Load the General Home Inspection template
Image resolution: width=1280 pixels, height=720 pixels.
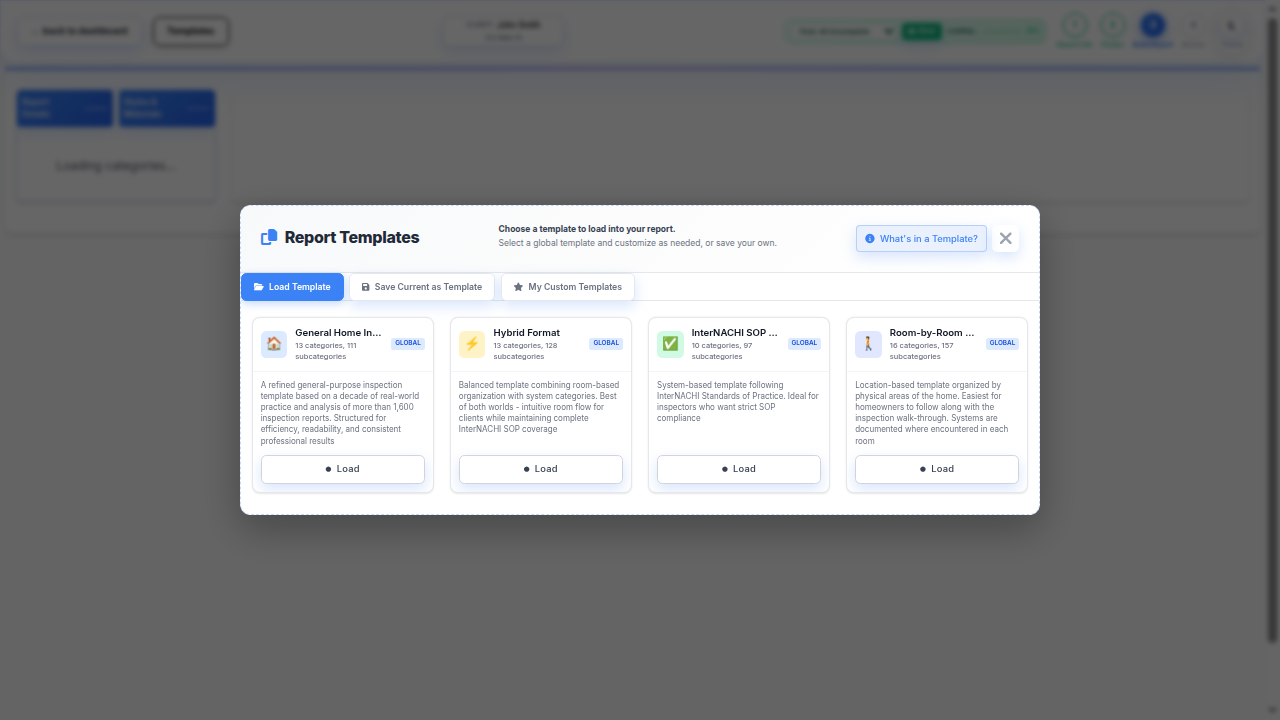pyautogui.click(x=342, y=469)
